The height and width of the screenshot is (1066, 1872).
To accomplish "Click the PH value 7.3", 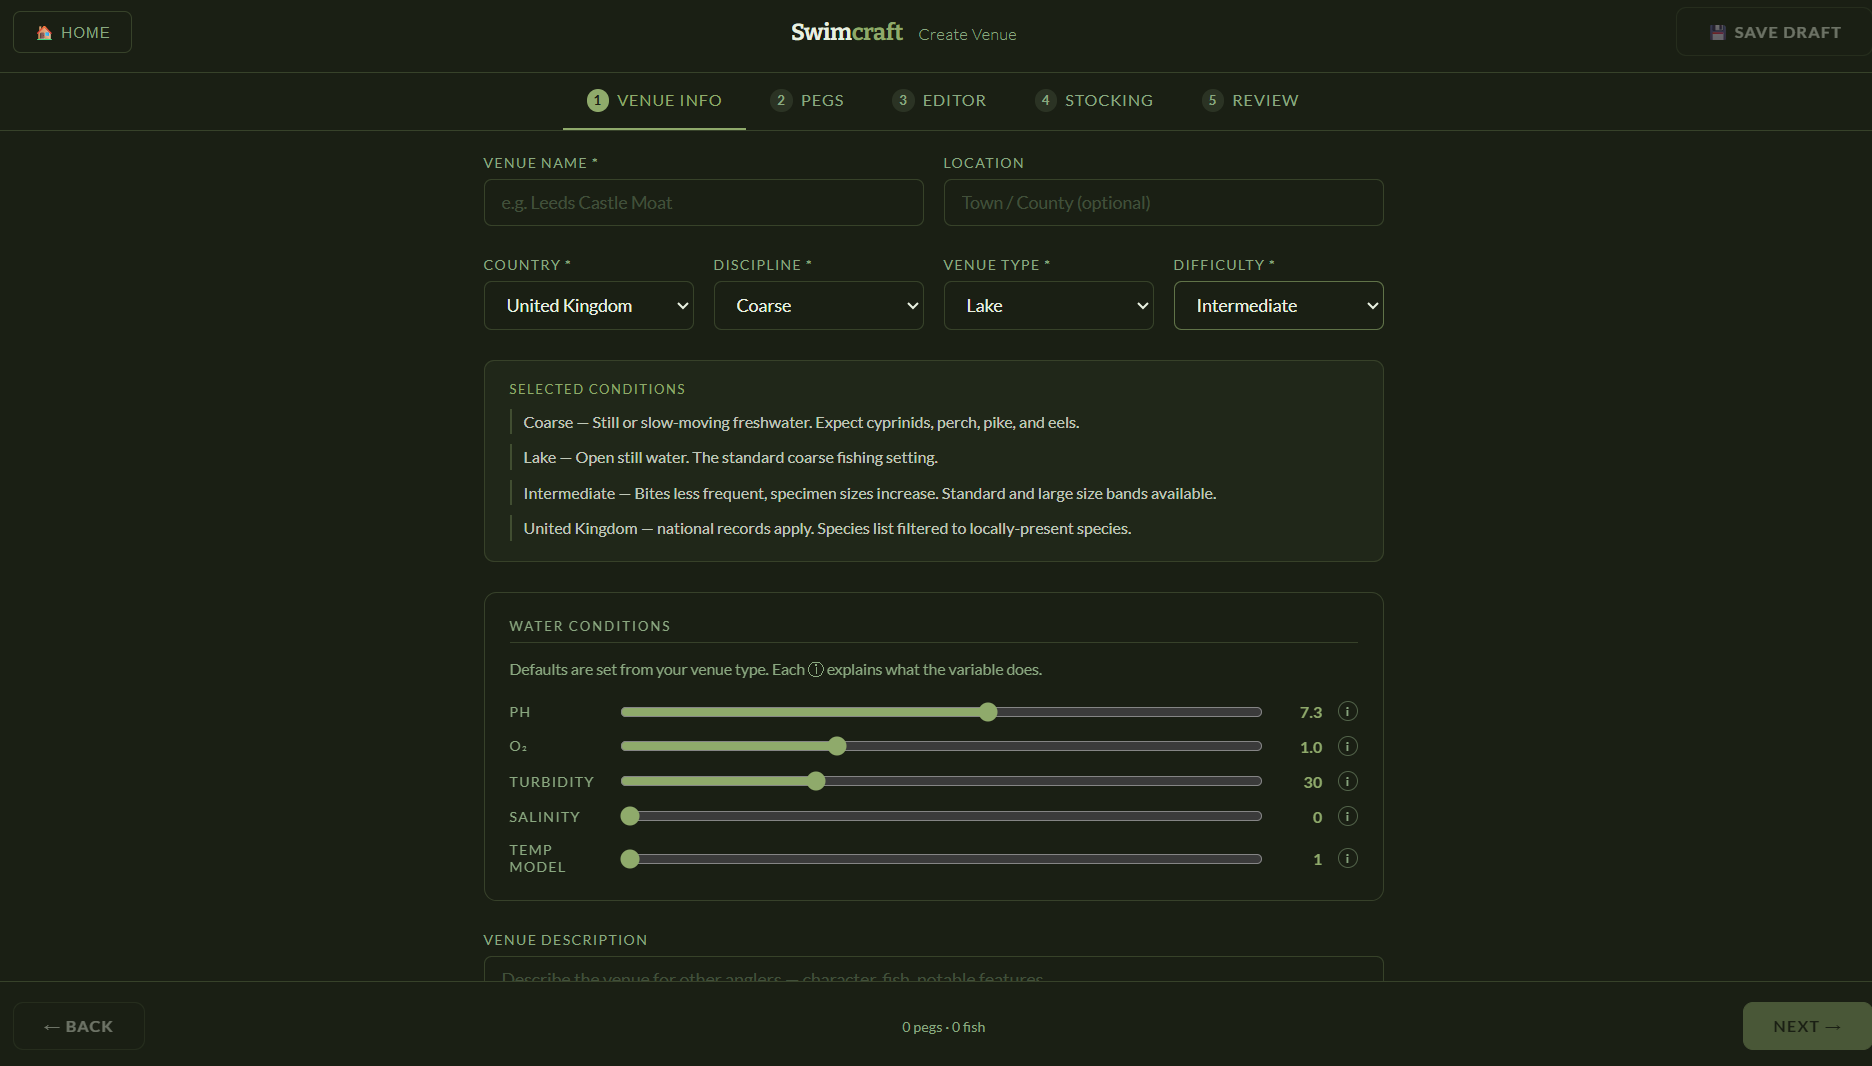I will click(x=1310, y=713).
